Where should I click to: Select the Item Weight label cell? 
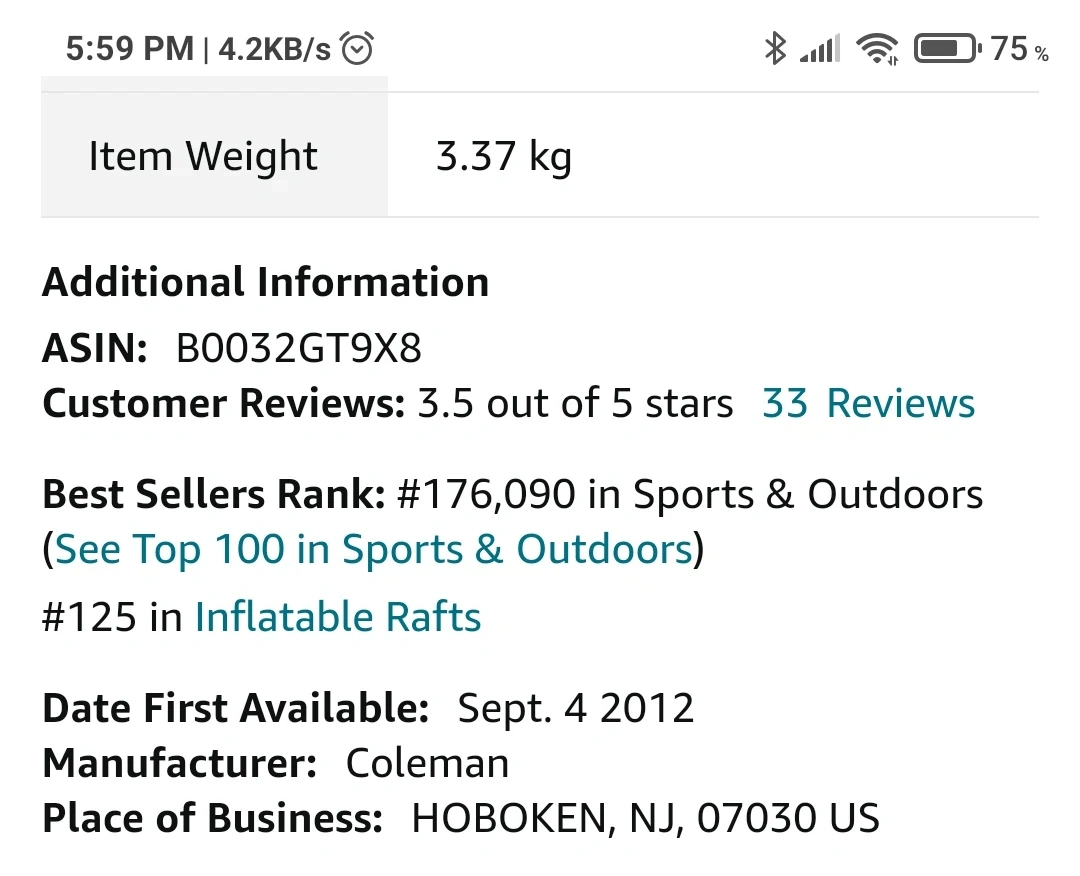[203, 157]
